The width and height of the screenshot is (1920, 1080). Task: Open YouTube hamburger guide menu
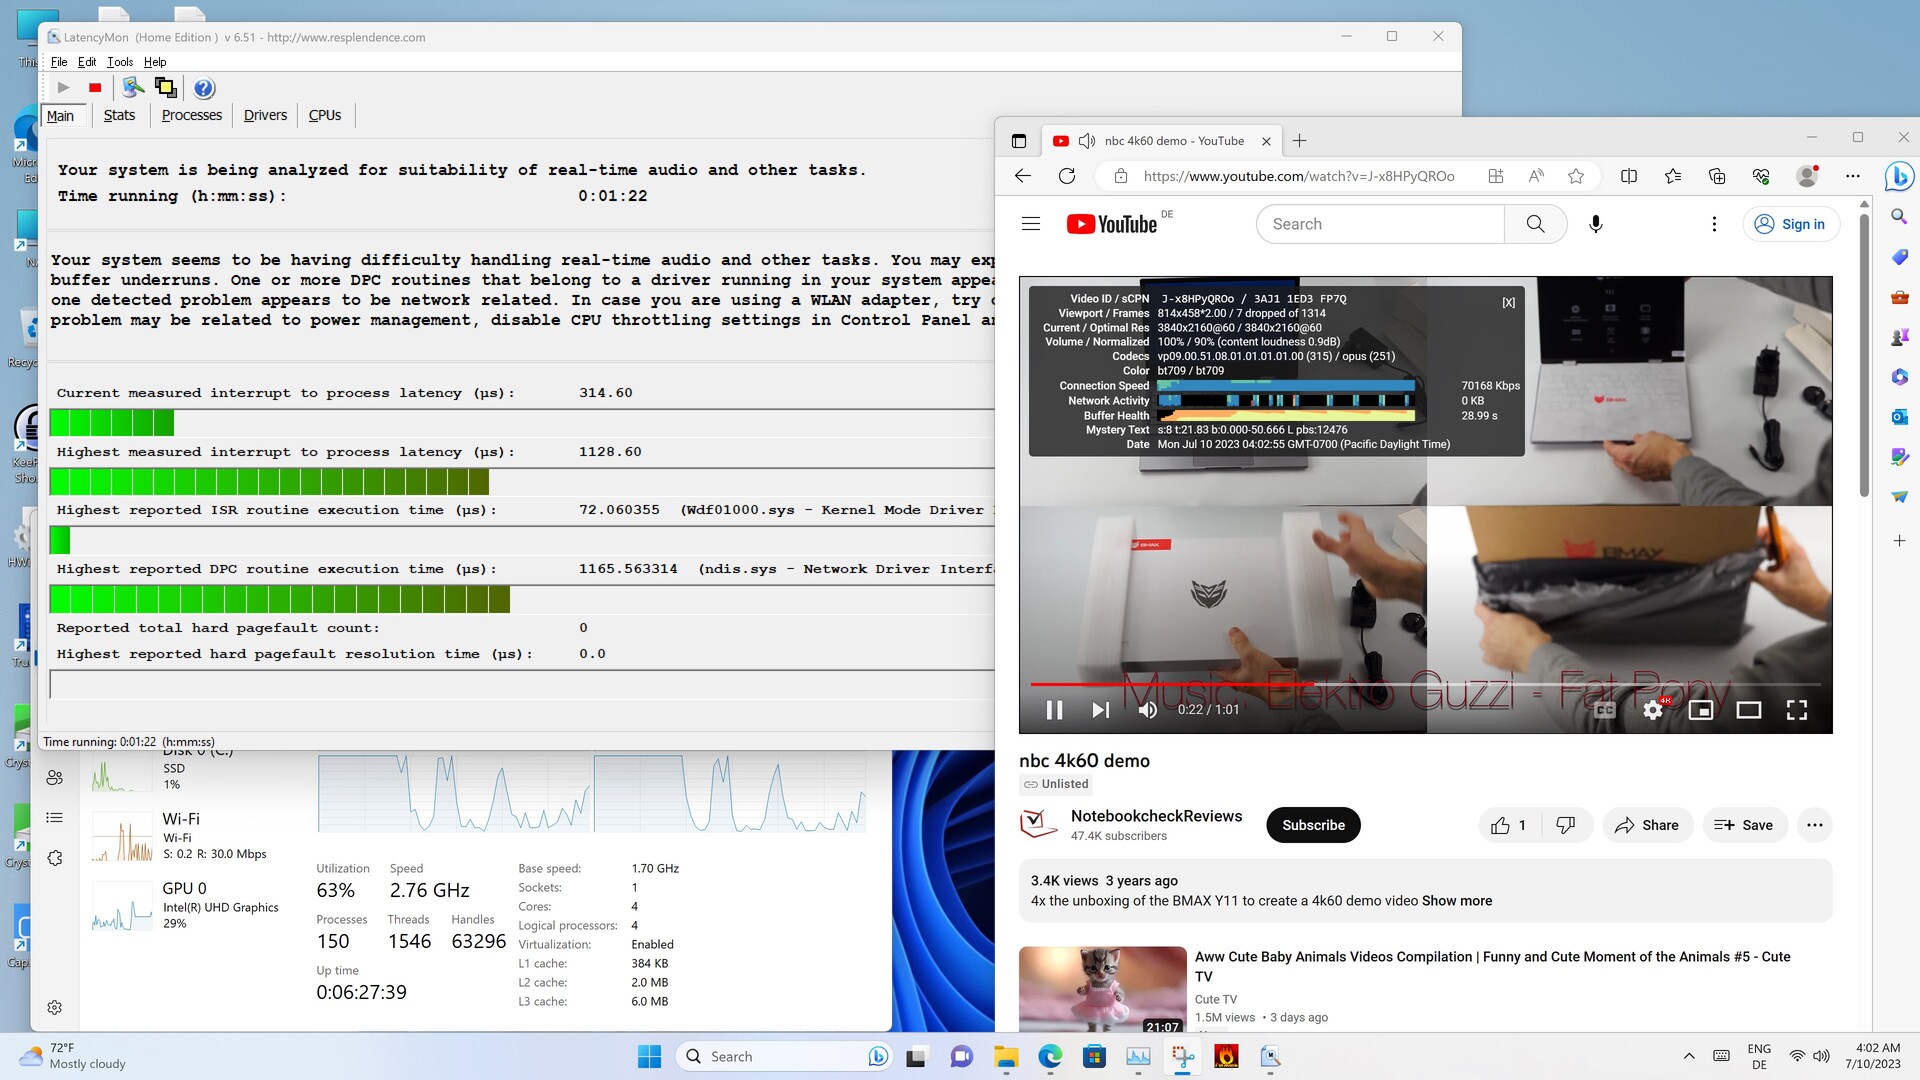point(1031,224)
